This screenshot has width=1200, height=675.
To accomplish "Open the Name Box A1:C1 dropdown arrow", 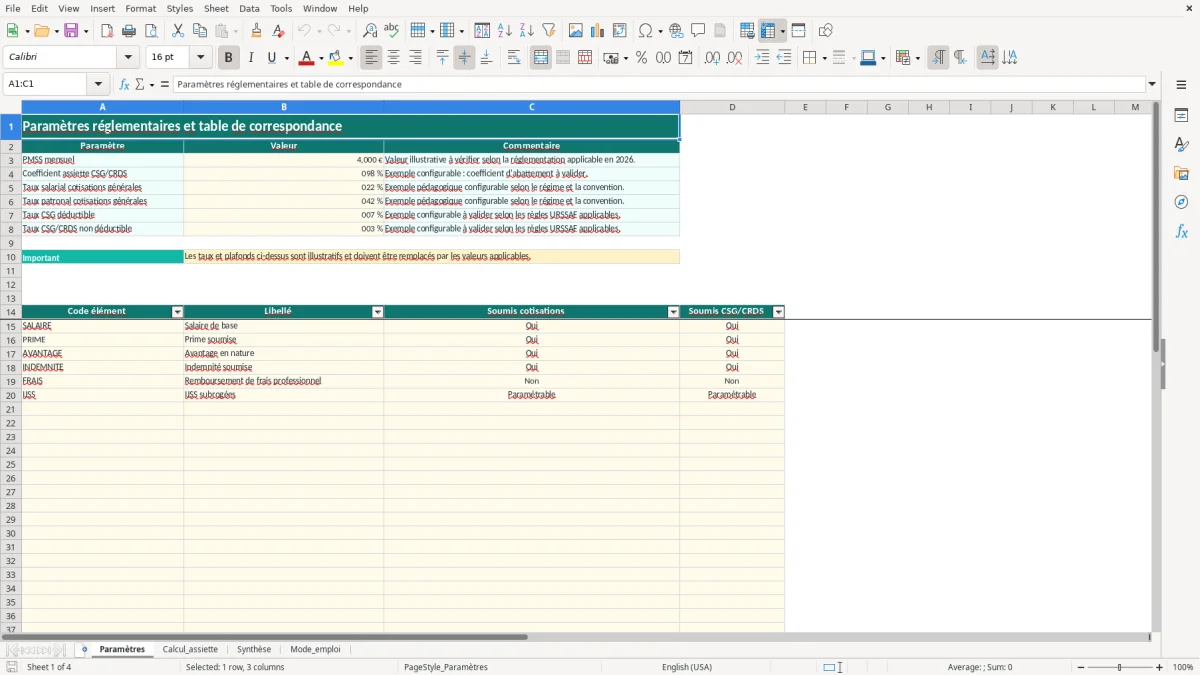I will [x=98, y=84].
